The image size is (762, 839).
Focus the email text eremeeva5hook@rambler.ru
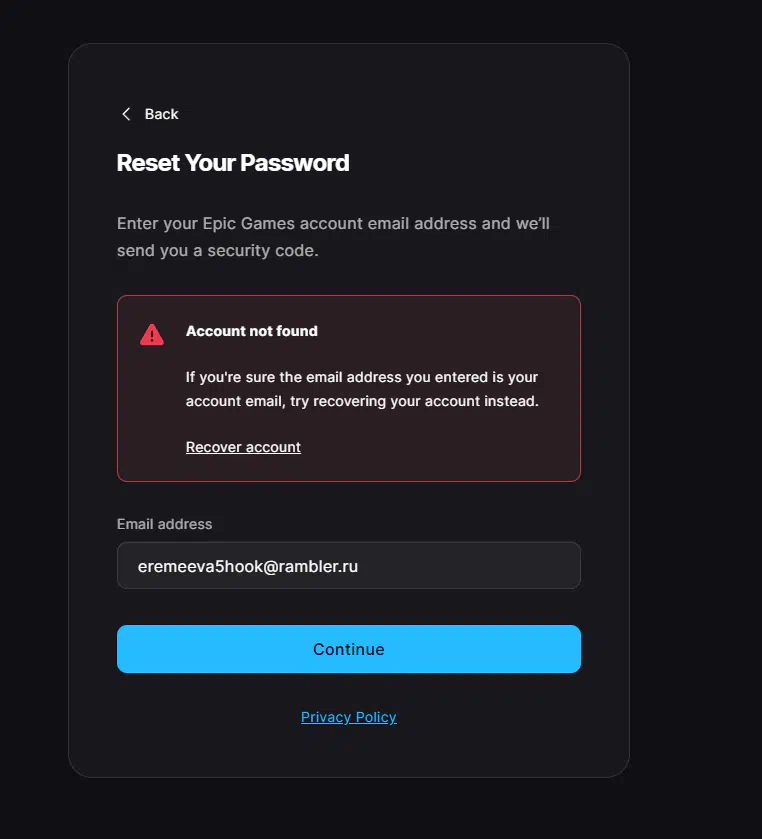pyautogui.click(x=248, y=566)
